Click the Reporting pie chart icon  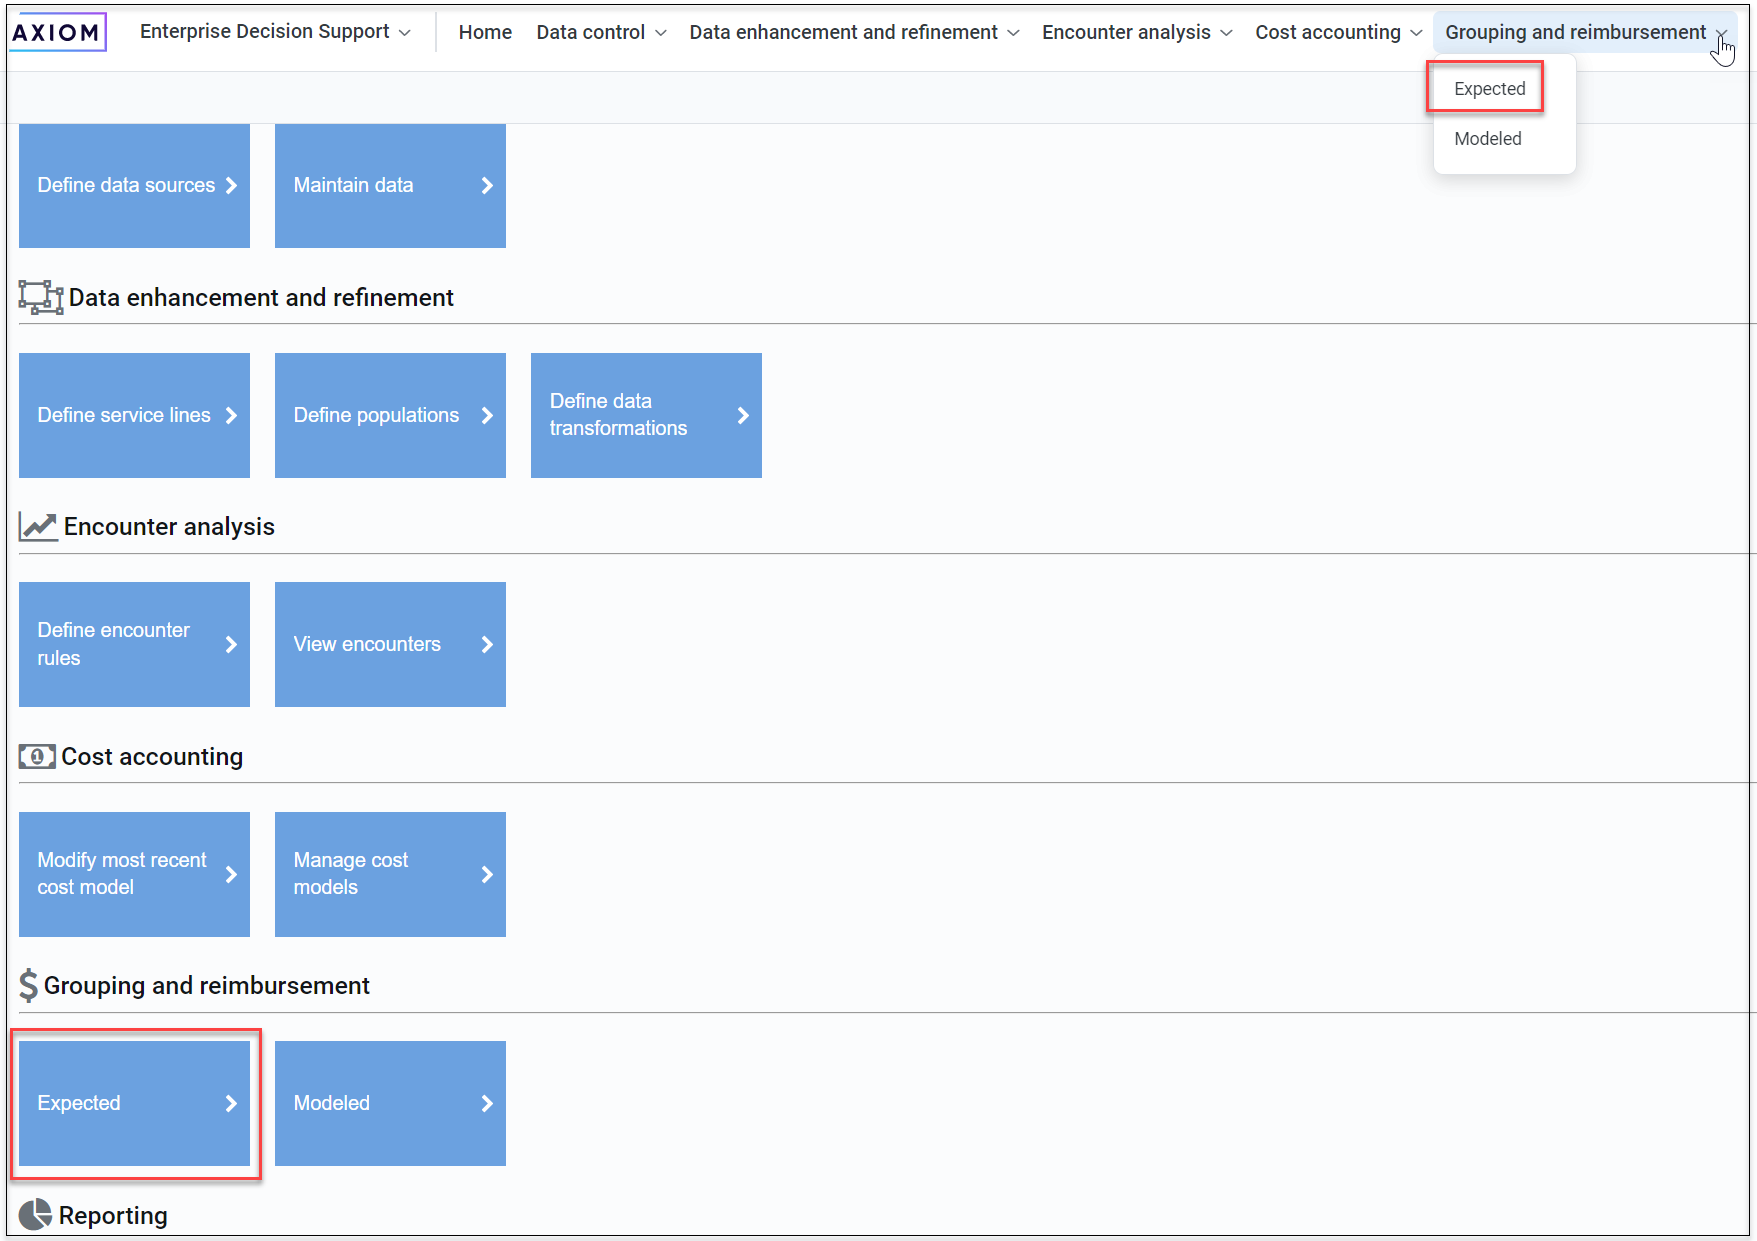coord(35,1215)
